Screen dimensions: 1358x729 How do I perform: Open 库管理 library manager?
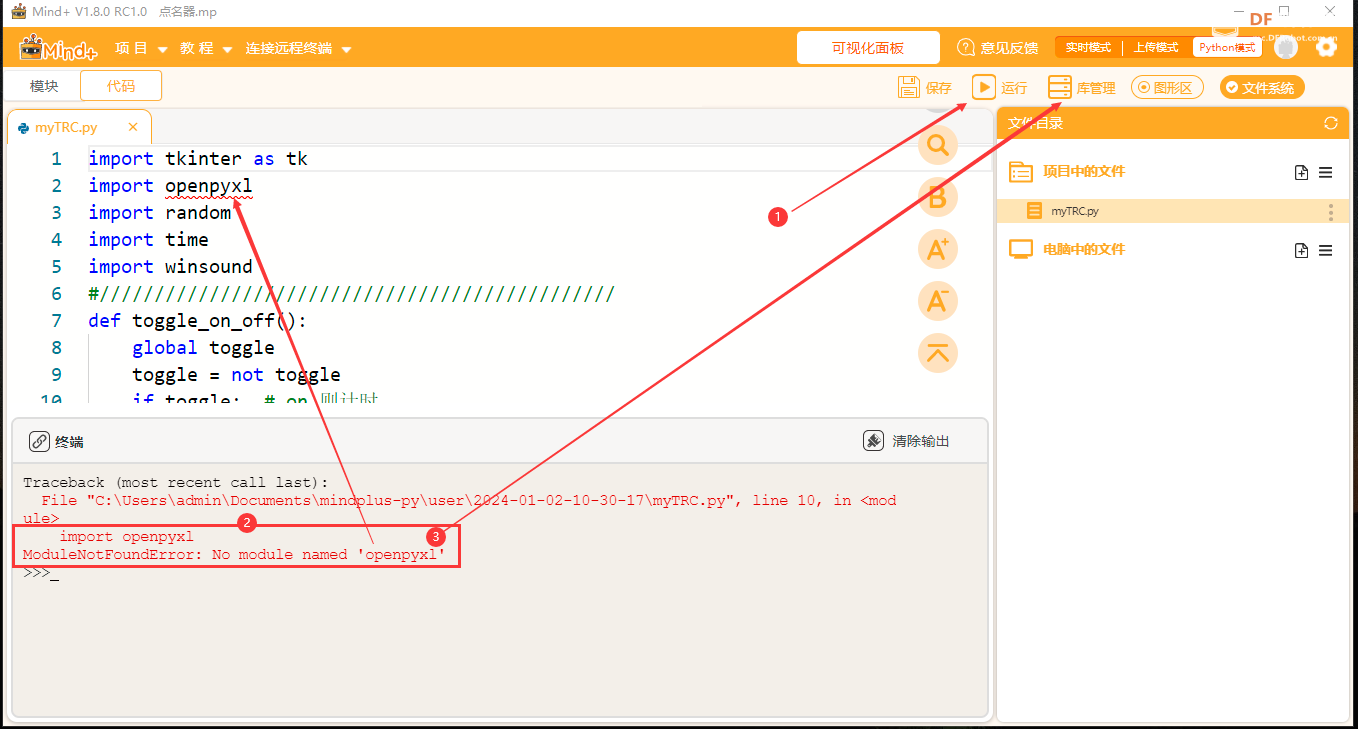point(1081,88)
